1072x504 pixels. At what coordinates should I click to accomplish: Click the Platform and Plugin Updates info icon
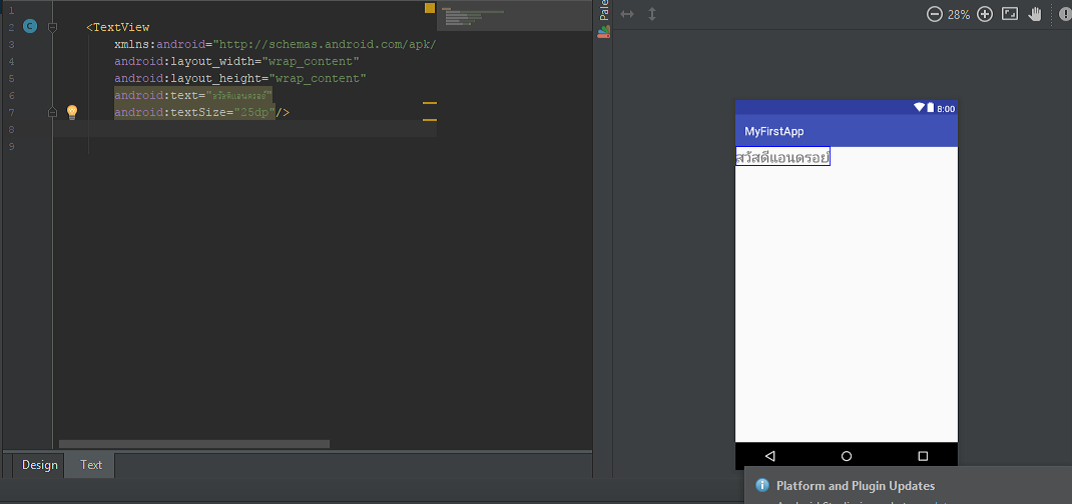[762, 486]
